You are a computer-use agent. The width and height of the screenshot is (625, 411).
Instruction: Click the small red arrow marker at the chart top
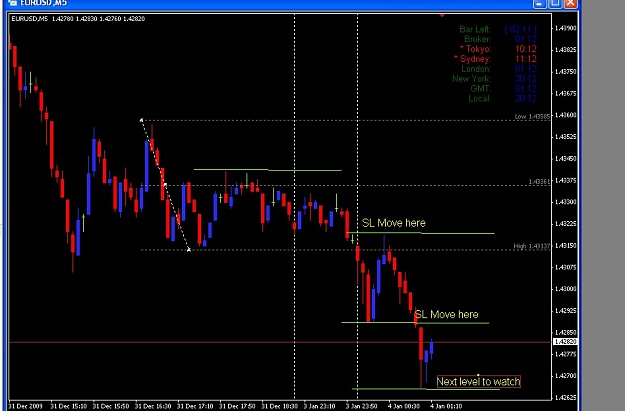pos(442,15)
